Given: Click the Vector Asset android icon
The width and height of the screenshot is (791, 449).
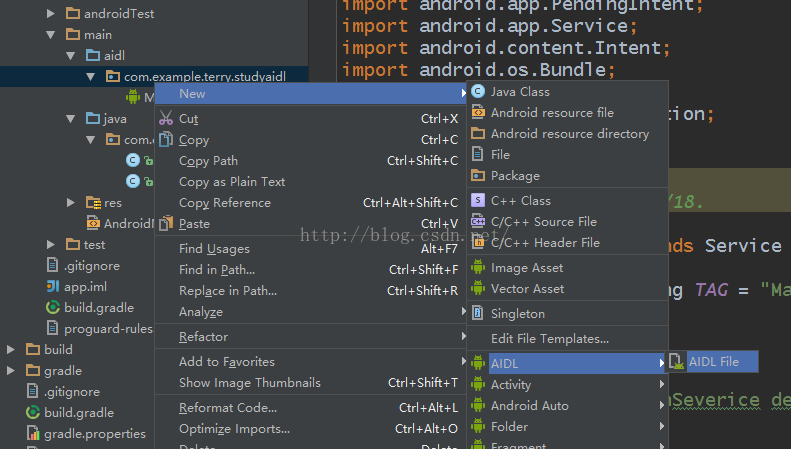Looking at the screenshot, I should [478, 288].
